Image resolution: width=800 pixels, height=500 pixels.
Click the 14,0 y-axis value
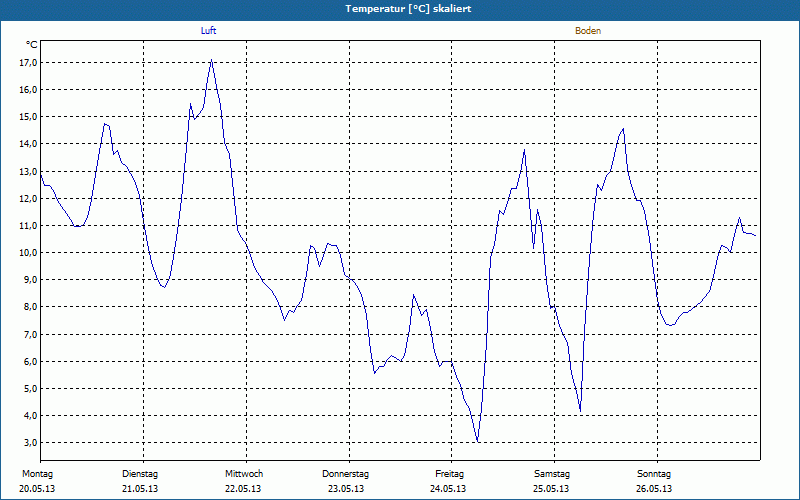tap(29, 144)
